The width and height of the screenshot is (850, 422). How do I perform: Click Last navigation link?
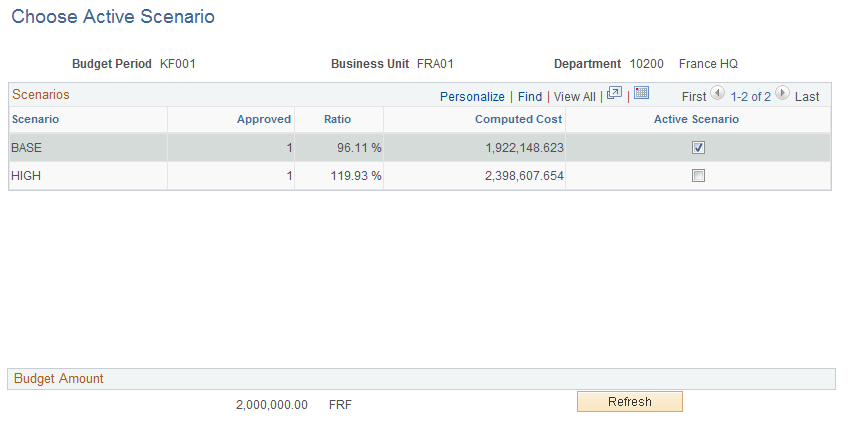pyautogui.click(x=807, y=97)
